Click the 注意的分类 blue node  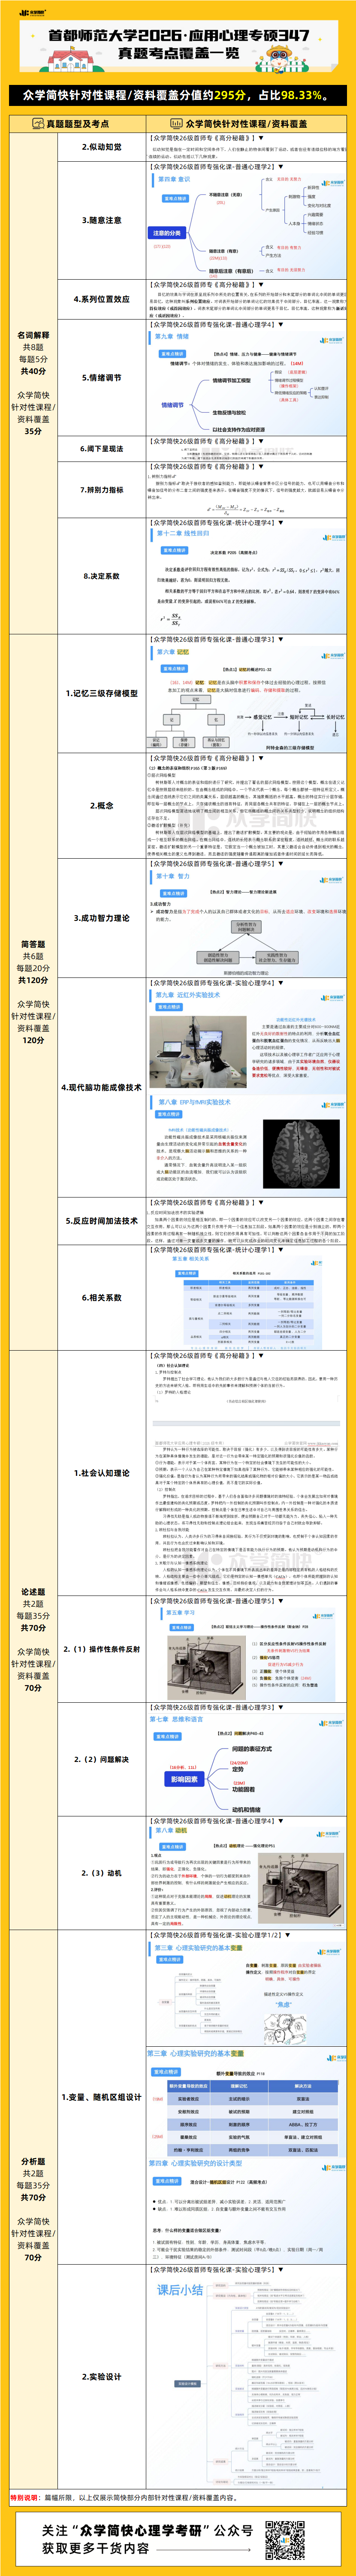click(x=166, y=233)
